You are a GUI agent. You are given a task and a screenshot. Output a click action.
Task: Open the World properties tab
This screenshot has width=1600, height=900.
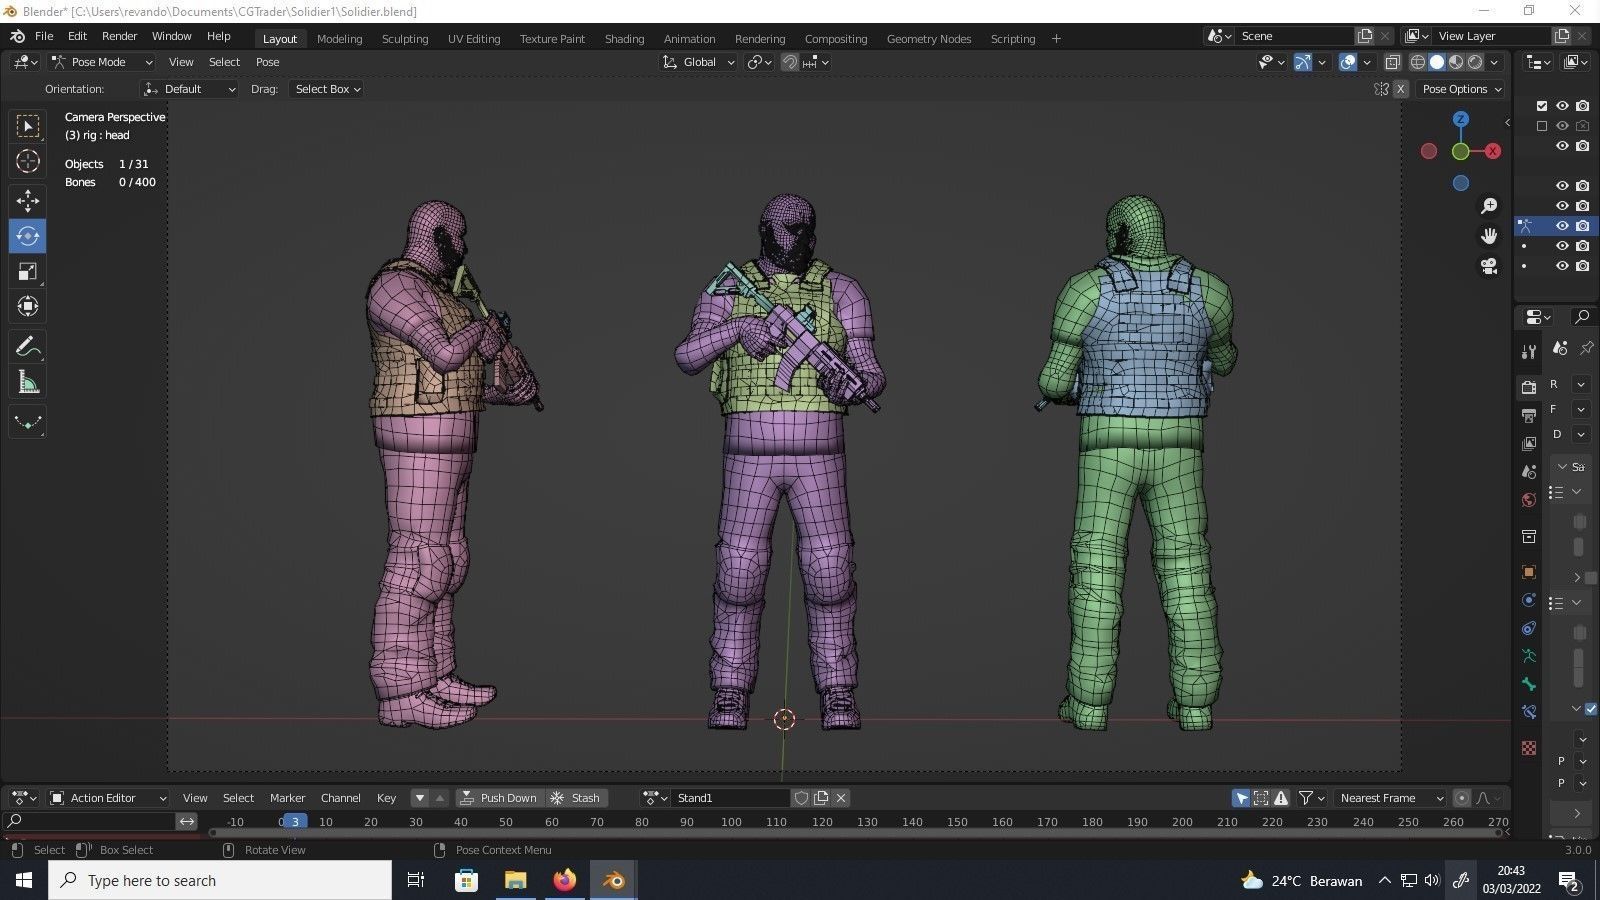[x=1528, y=500]
